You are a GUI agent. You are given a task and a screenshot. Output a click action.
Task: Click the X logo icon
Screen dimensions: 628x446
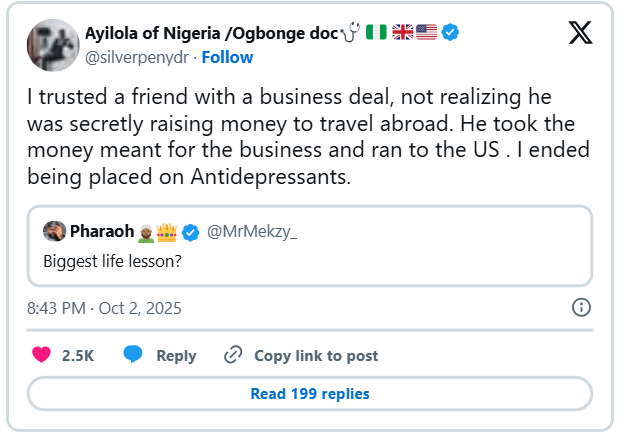580,33
